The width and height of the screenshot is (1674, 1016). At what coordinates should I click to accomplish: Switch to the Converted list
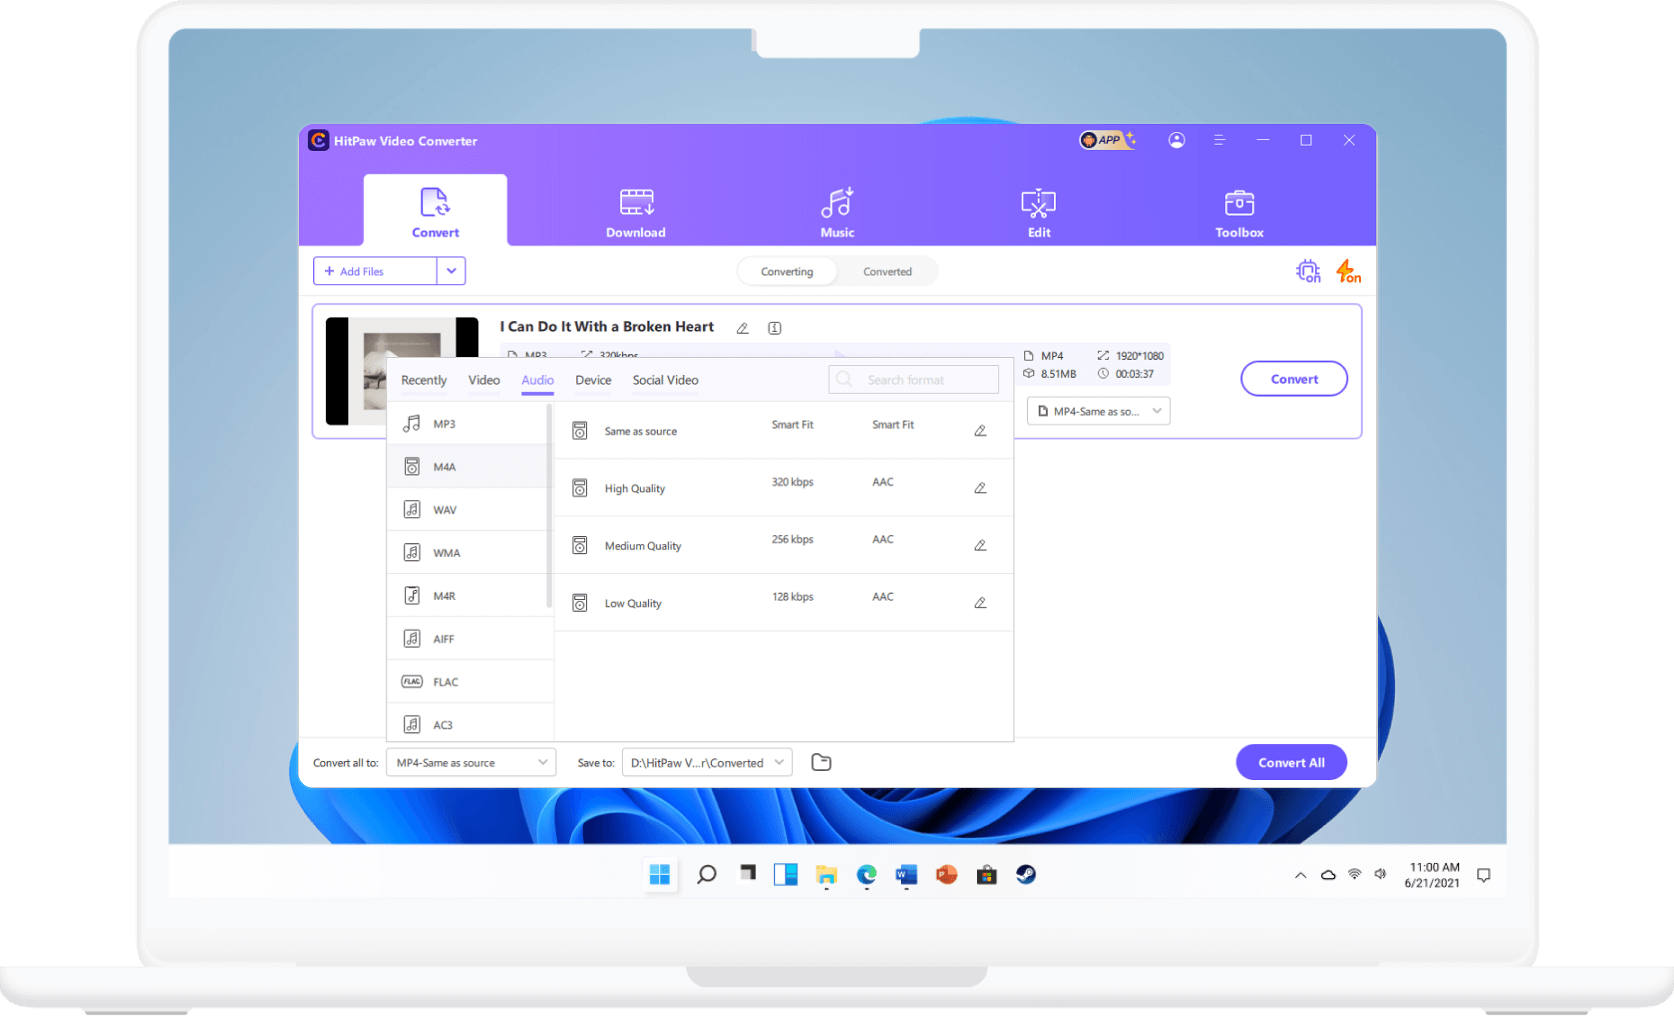click(887, 272)
